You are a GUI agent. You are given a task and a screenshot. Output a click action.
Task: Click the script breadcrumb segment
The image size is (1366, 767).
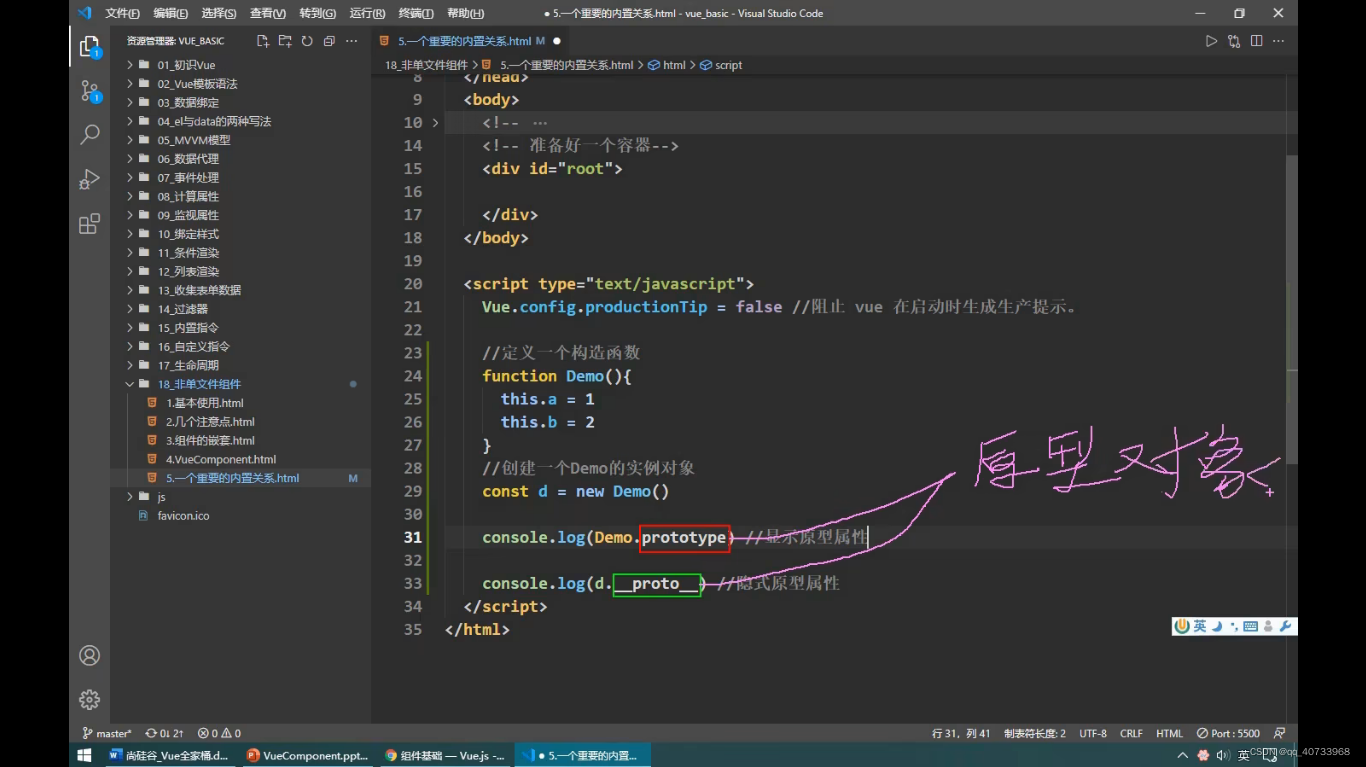(x=721, y=65)
